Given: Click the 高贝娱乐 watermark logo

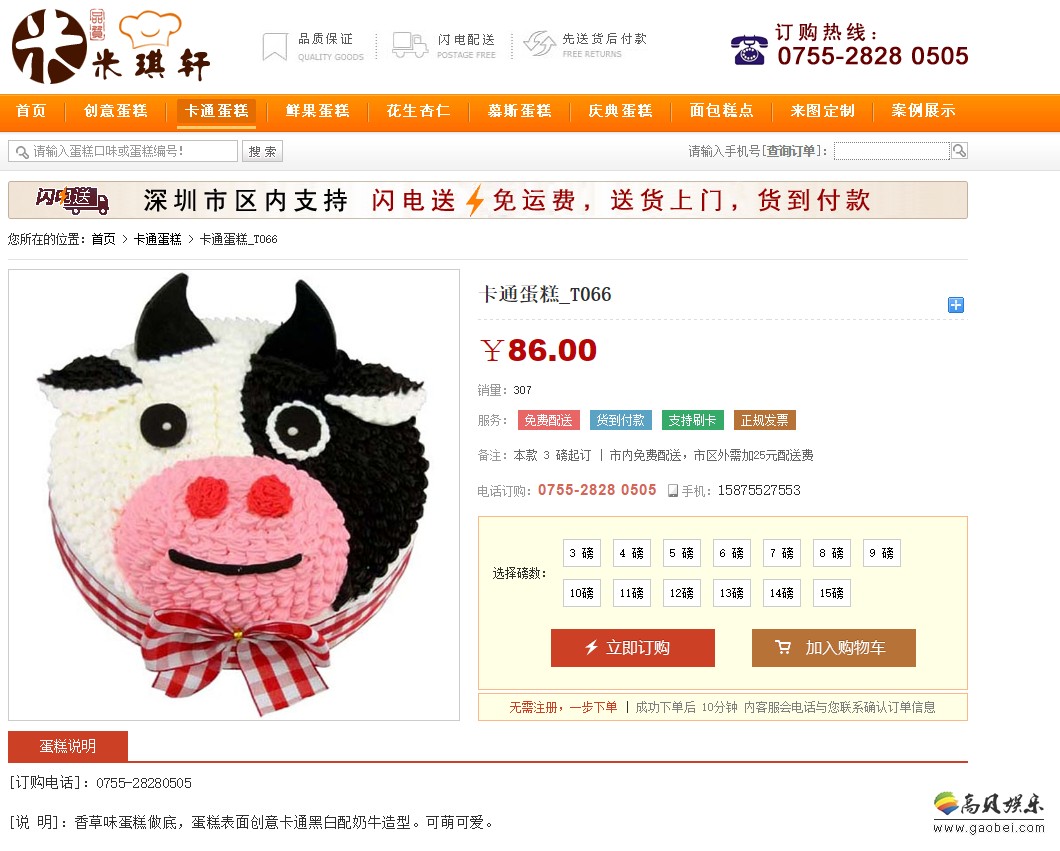Looking at the screenshot, I should coord(989,812).
